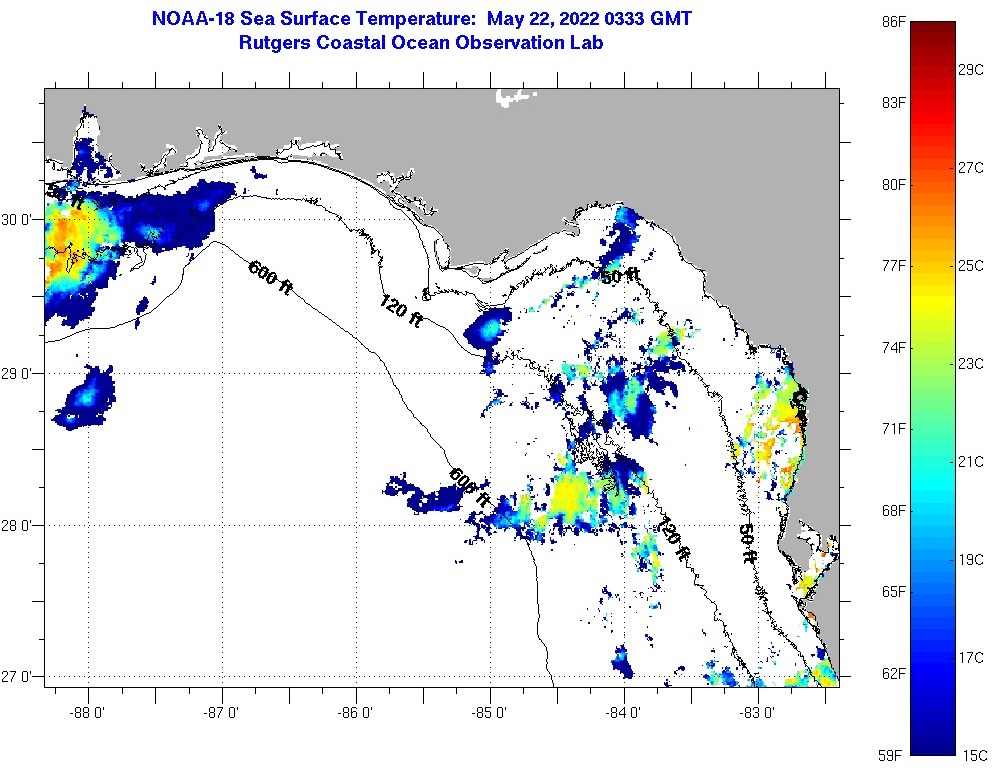Click the isolated blue patch near -88, 29 latitude
This screenshot has height=770, width=992.
pyautogui.click(x=87, y=400)
